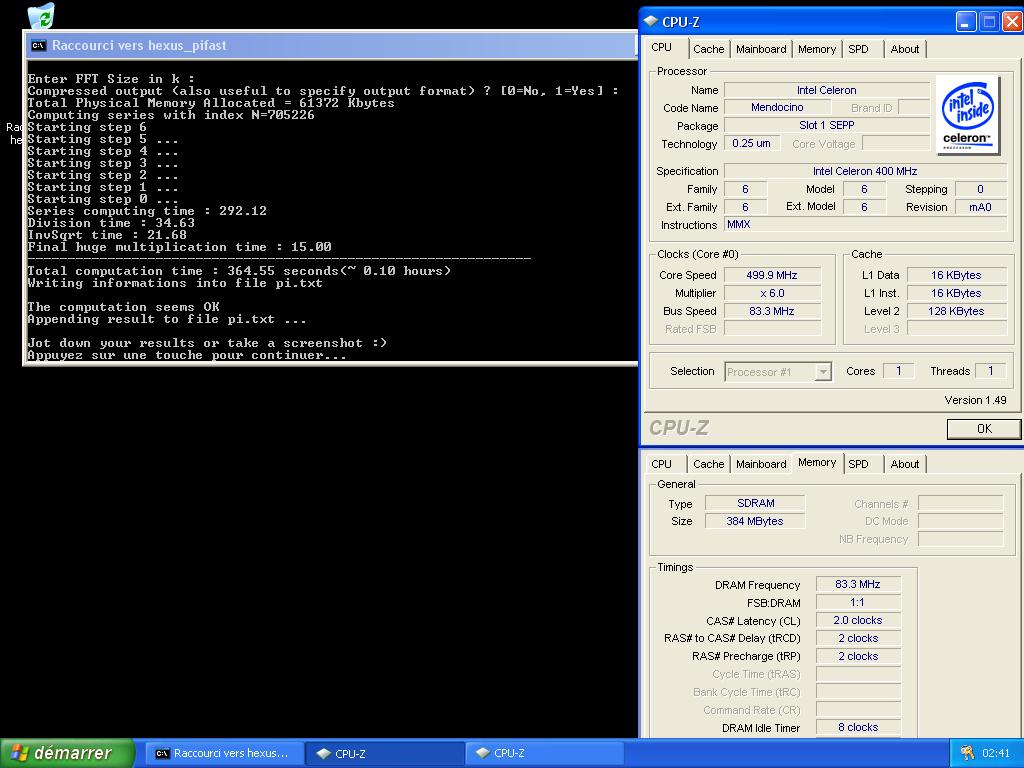Click the Intel Inside Celeron logo

(967, 115)
